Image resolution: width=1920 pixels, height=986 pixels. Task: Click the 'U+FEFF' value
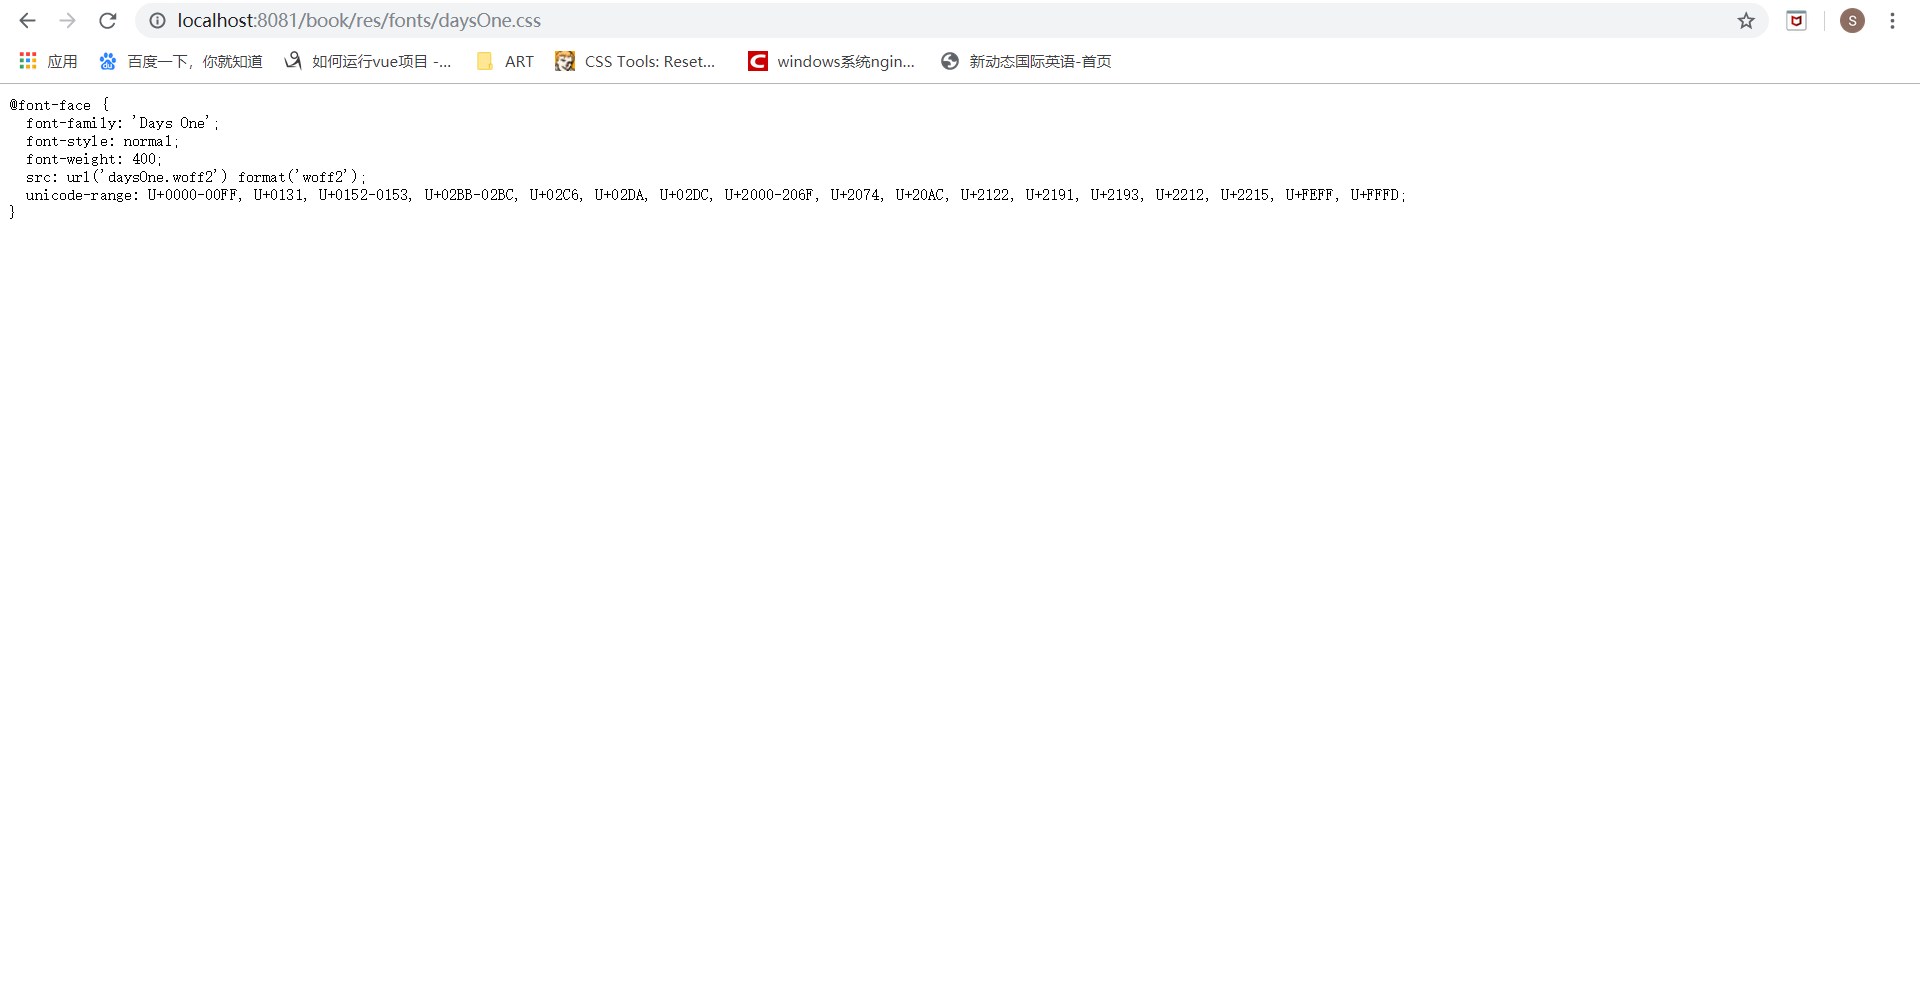[1310, 195]
